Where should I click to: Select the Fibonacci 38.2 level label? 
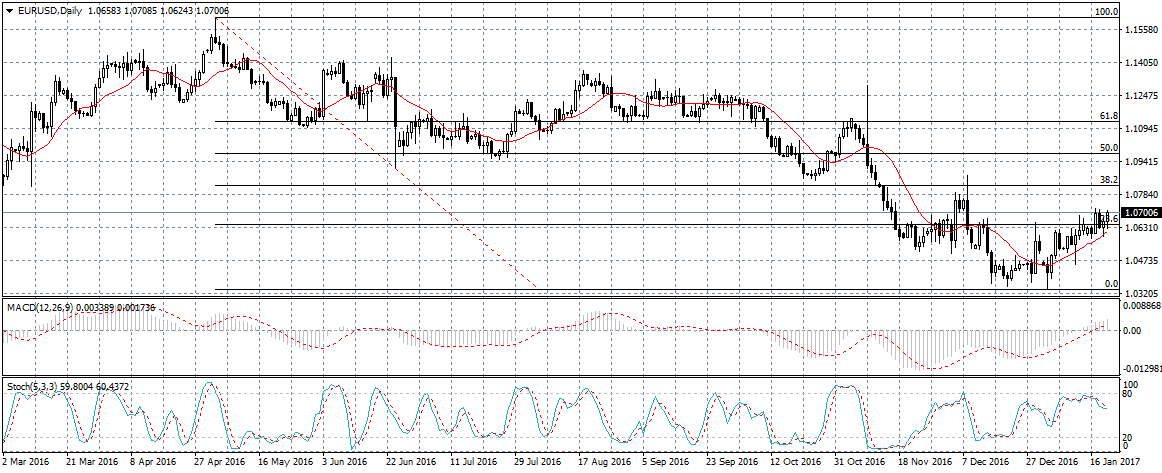(x=1107, y=180)
